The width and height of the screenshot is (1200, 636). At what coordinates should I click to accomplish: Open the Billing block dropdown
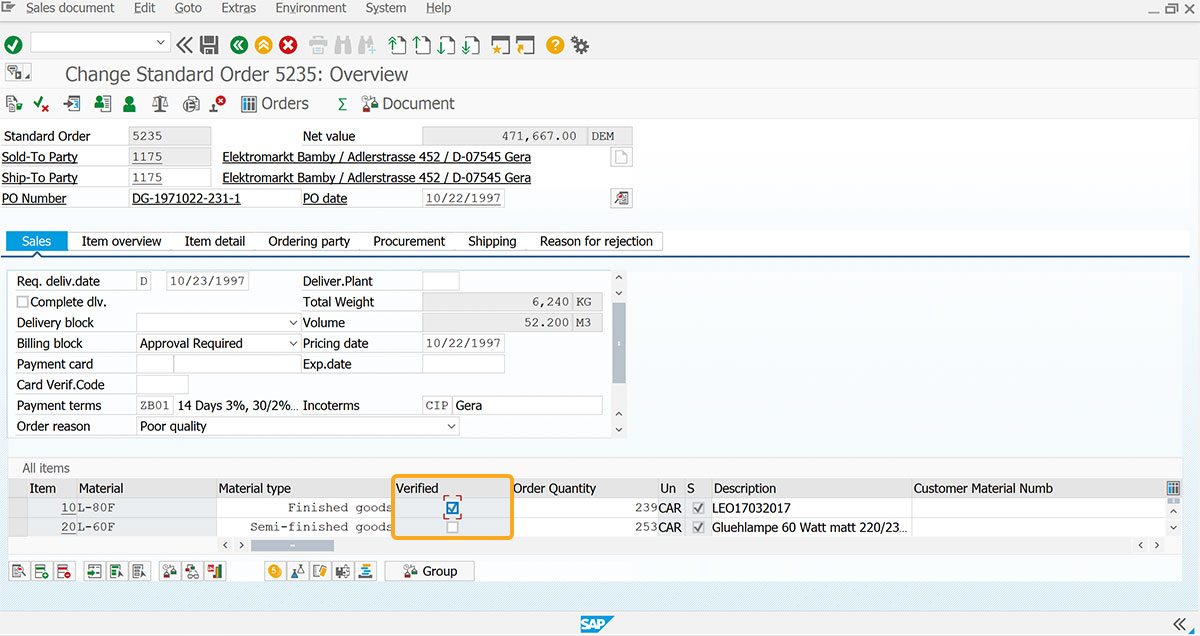coord(293,343)
